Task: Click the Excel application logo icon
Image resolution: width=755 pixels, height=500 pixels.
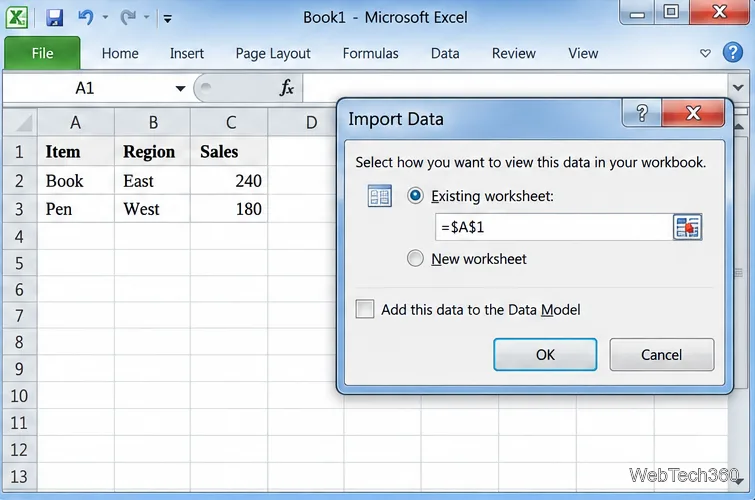Action: tap(16, 18)
